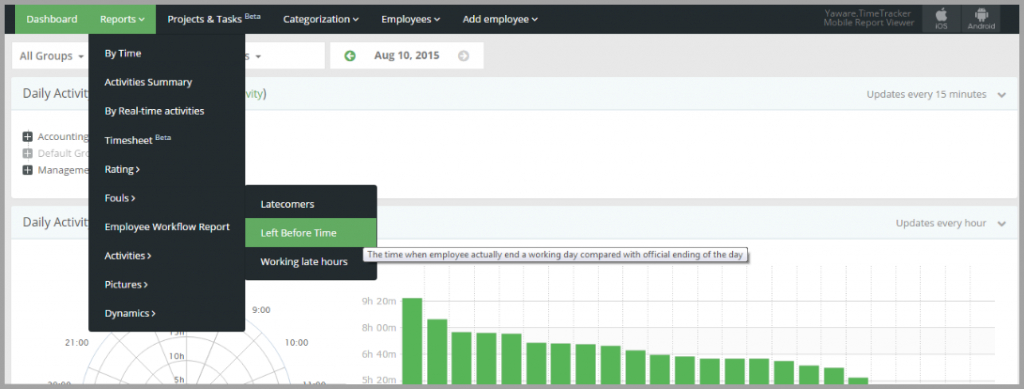Expand the Accounting group plus icon
Viewport: 1024px width, 389px height.
tap(27, 136)
